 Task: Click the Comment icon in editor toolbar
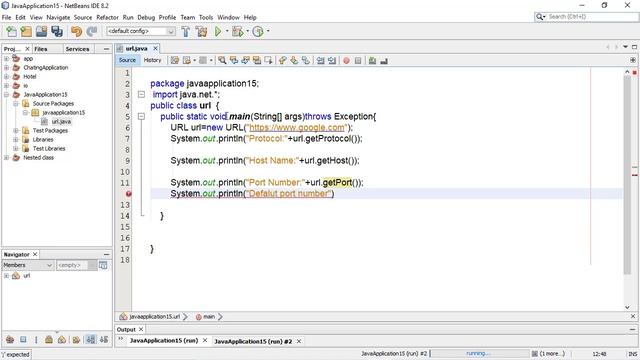click(x=372, y=60)
